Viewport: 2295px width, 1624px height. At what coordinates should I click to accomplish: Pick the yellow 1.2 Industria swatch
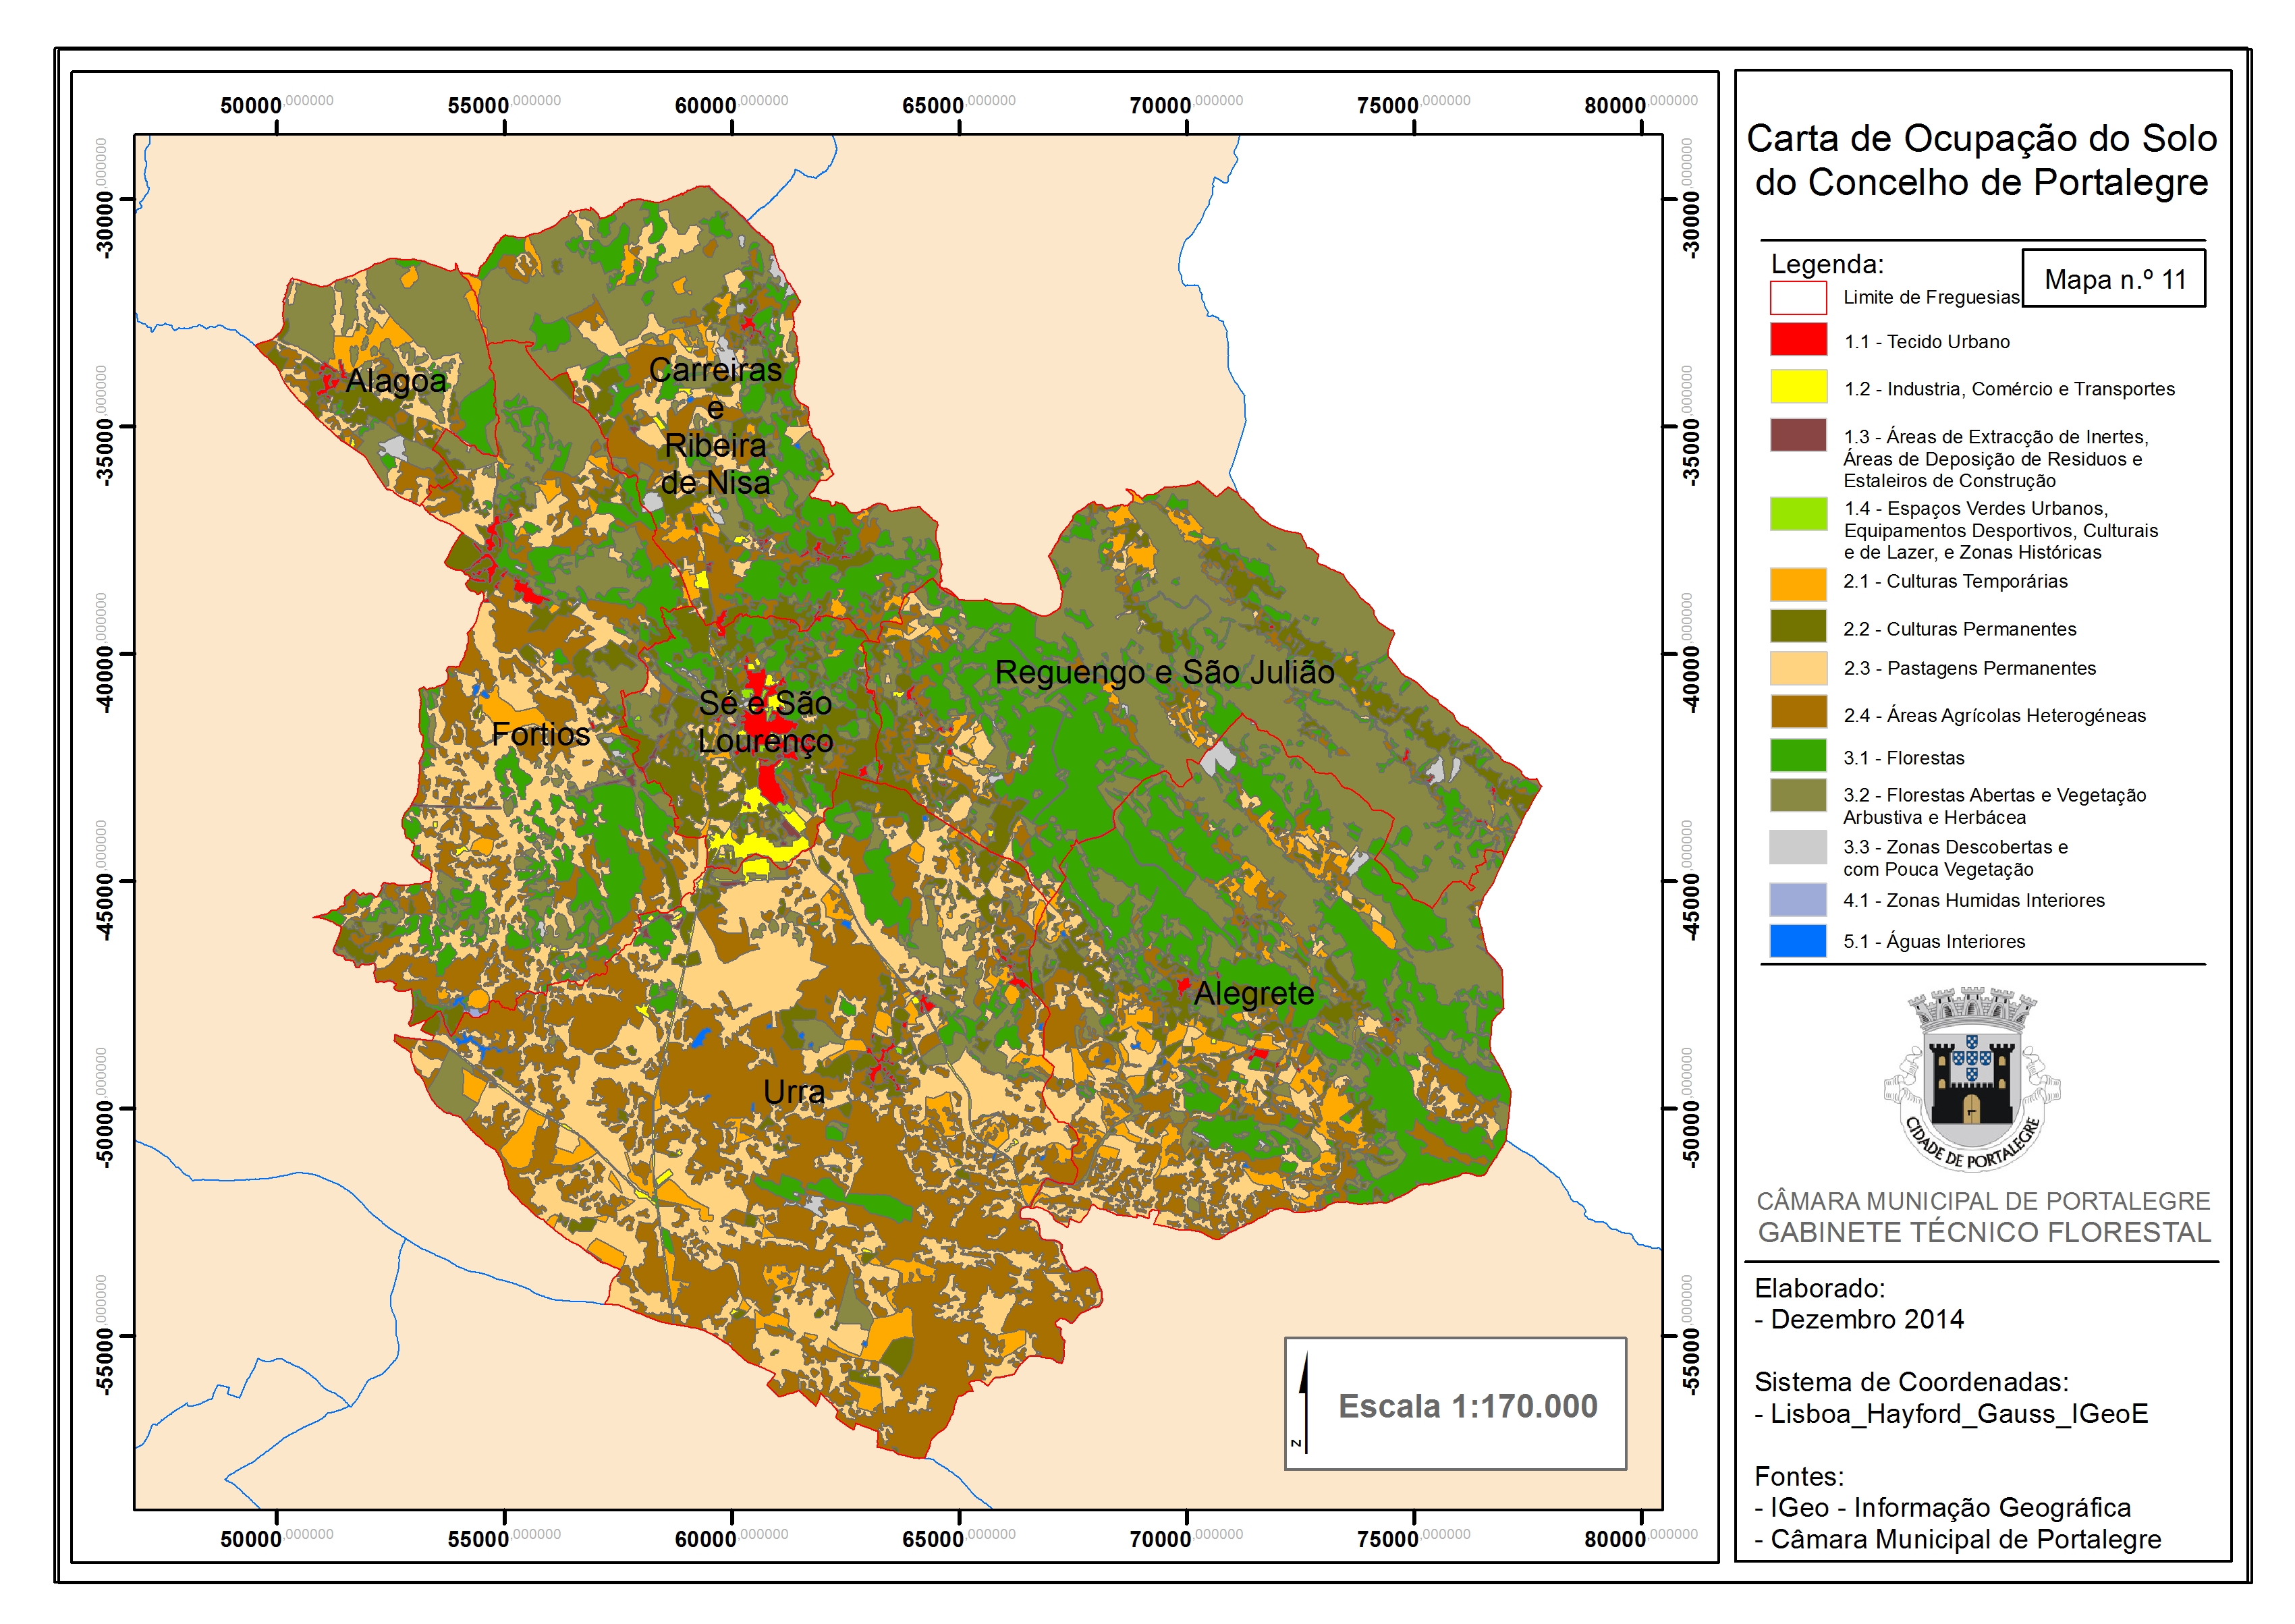click(x=1798, y=386)
